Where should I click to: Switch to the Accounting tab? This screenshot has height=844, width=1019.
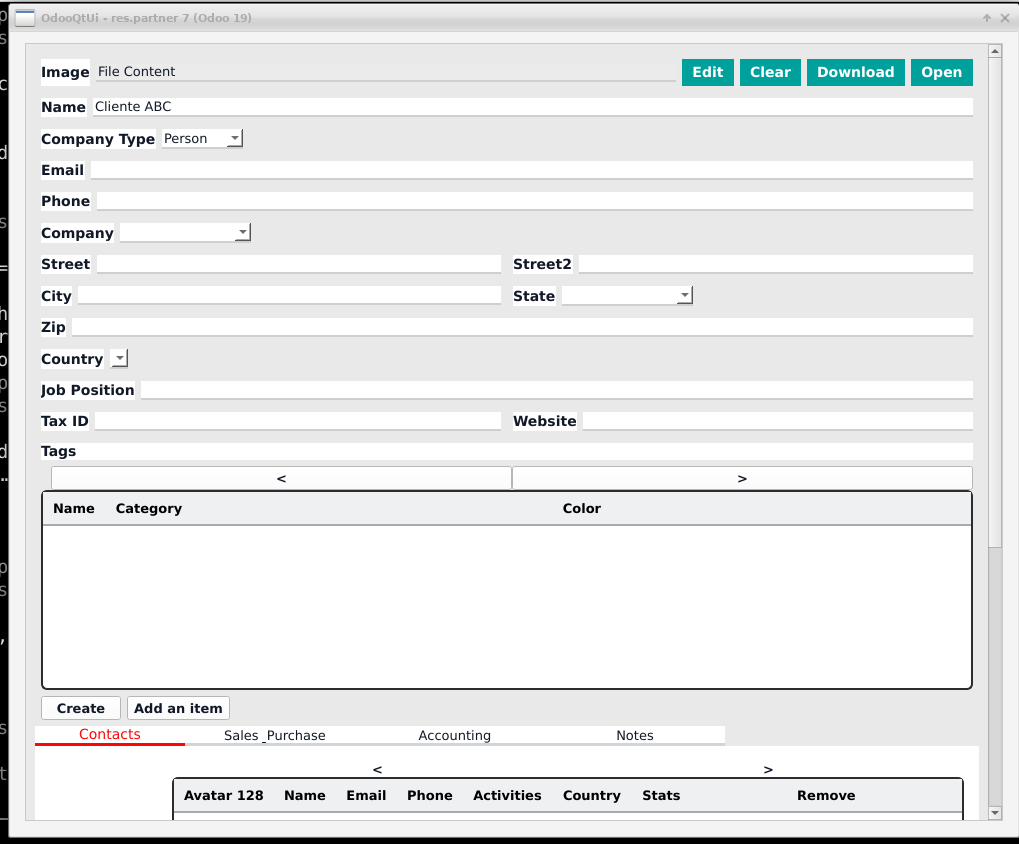click(x=454, y=735)
